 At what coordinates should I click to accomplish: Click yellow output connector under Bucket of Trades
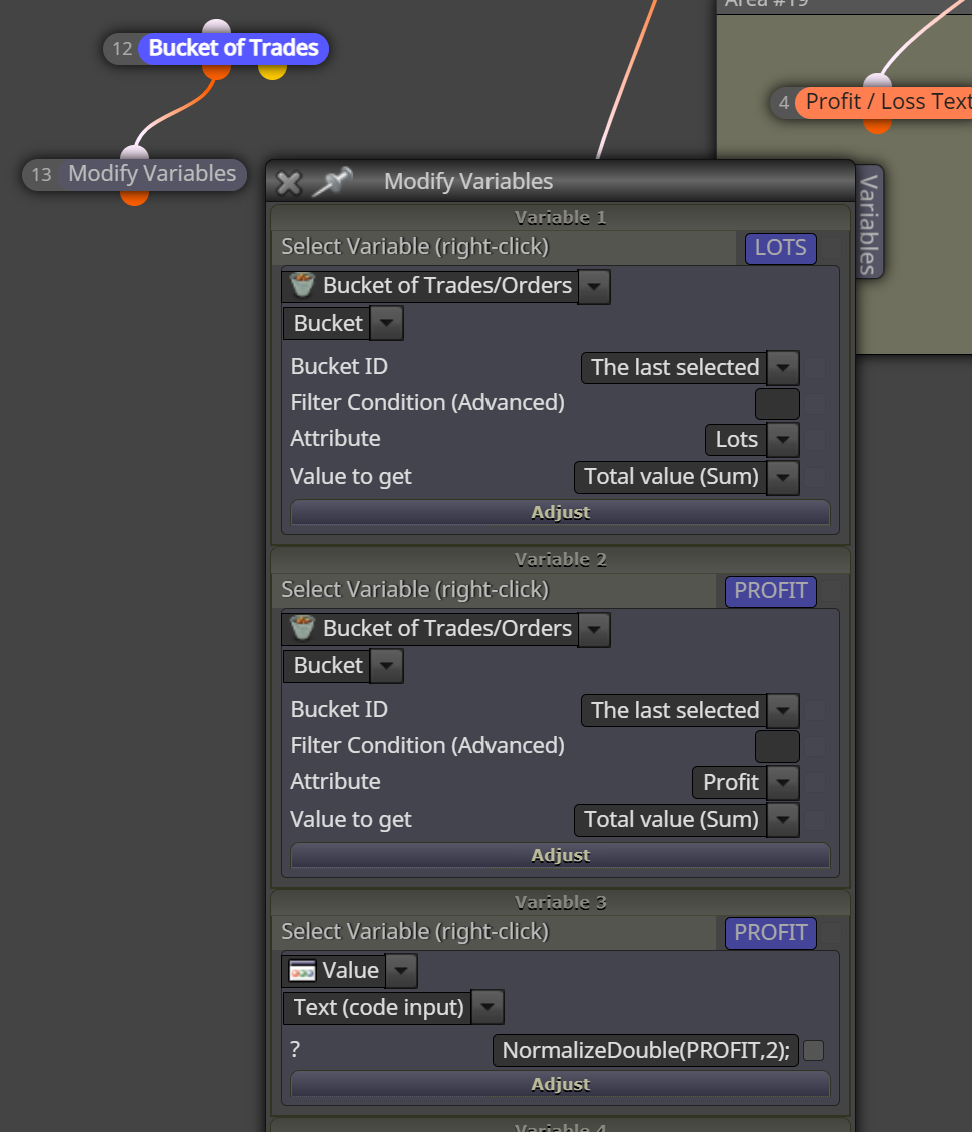[272, 71]
